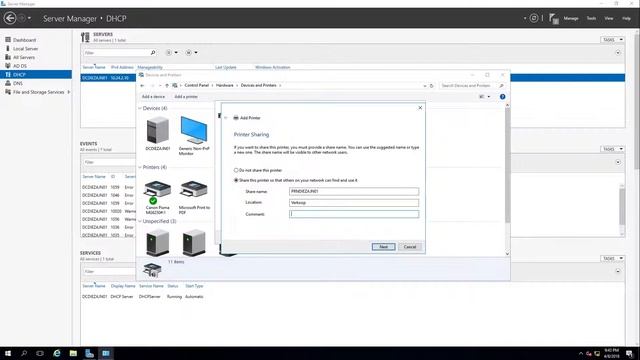Click the Server Manager back arrow button
Image resolution: width=640 pixels, height=360 pixels.
[10, 18]
